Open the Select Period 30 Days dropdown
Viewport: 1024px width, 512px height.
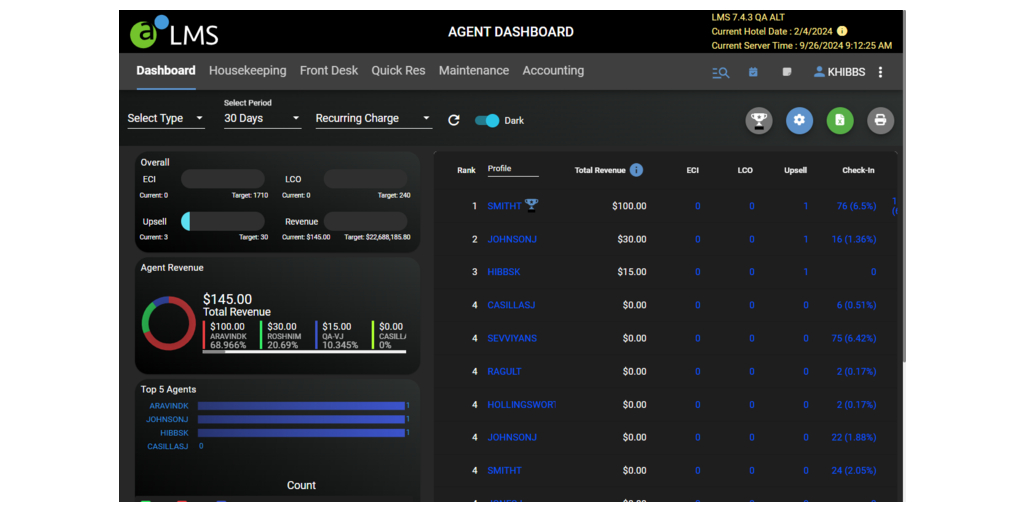[x=262, y=118]
